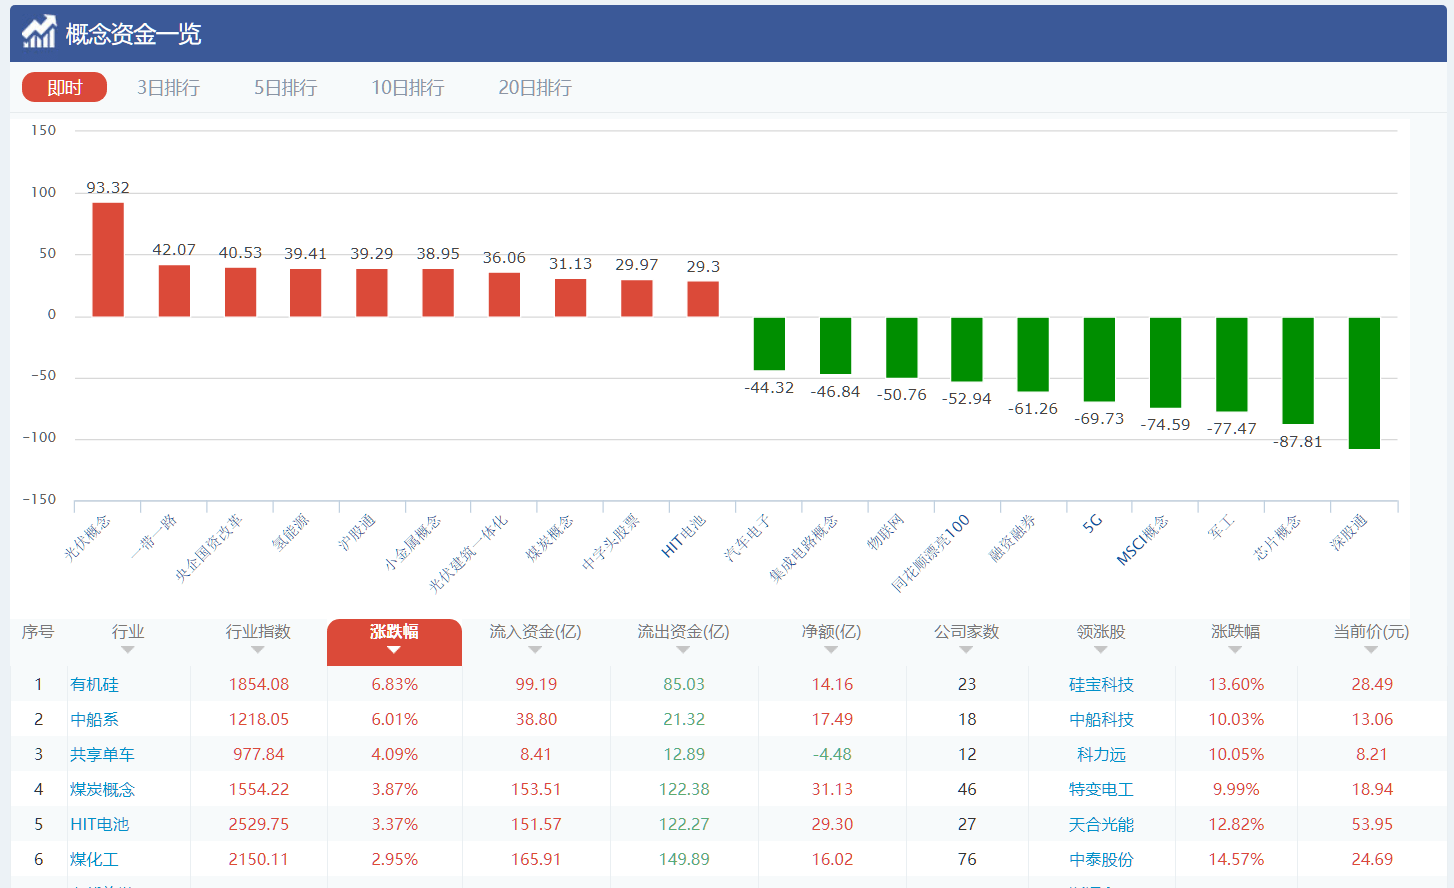Select the 即时 ranking tab
1454x888 pixels.
(x=65, y=88)
